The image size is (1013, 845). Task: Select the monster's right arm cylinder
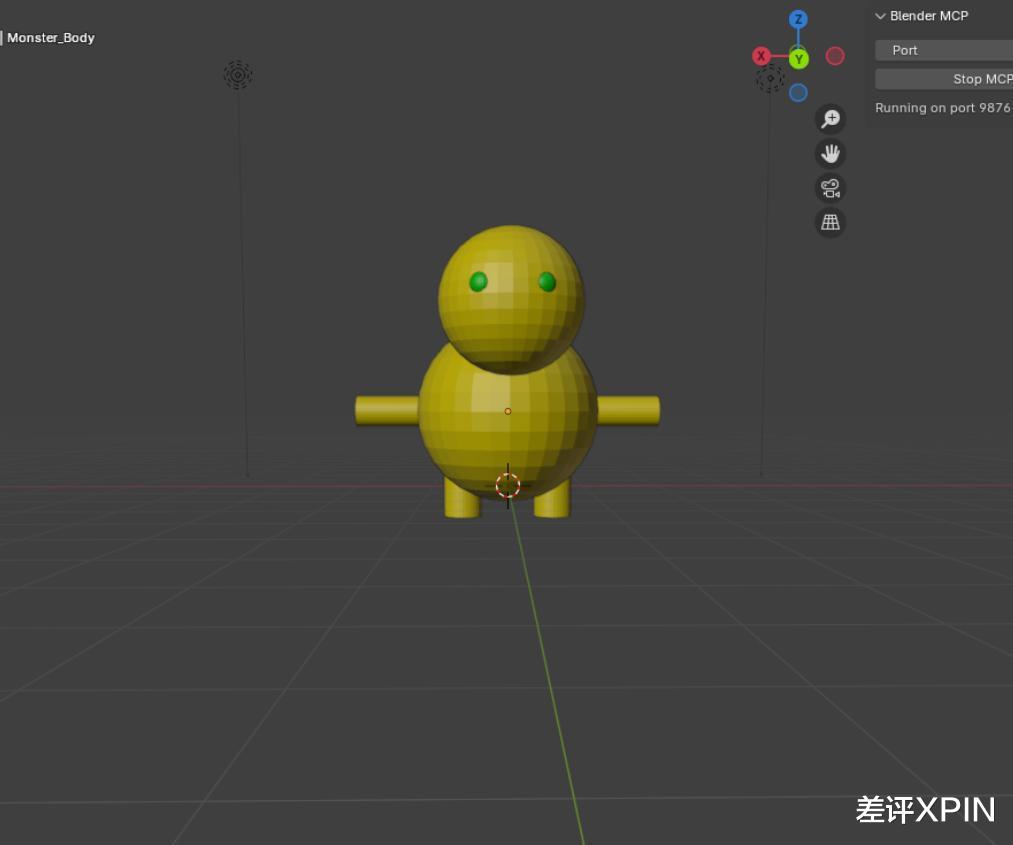click(x=629, y=410)
